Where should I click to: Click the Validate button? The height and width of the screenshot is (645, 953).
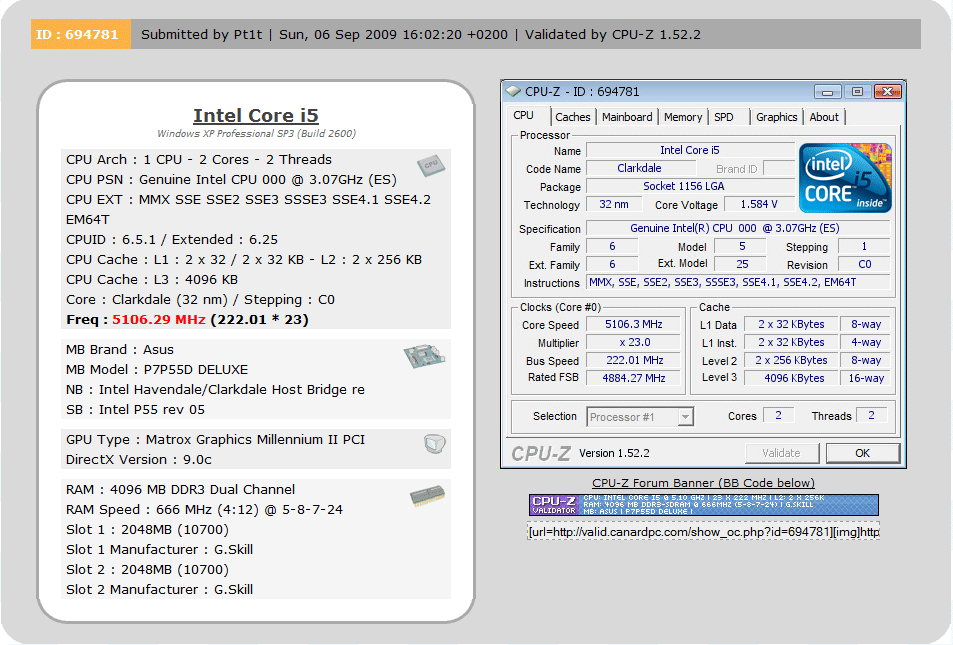pyautogui.click(x=781, y=453)
